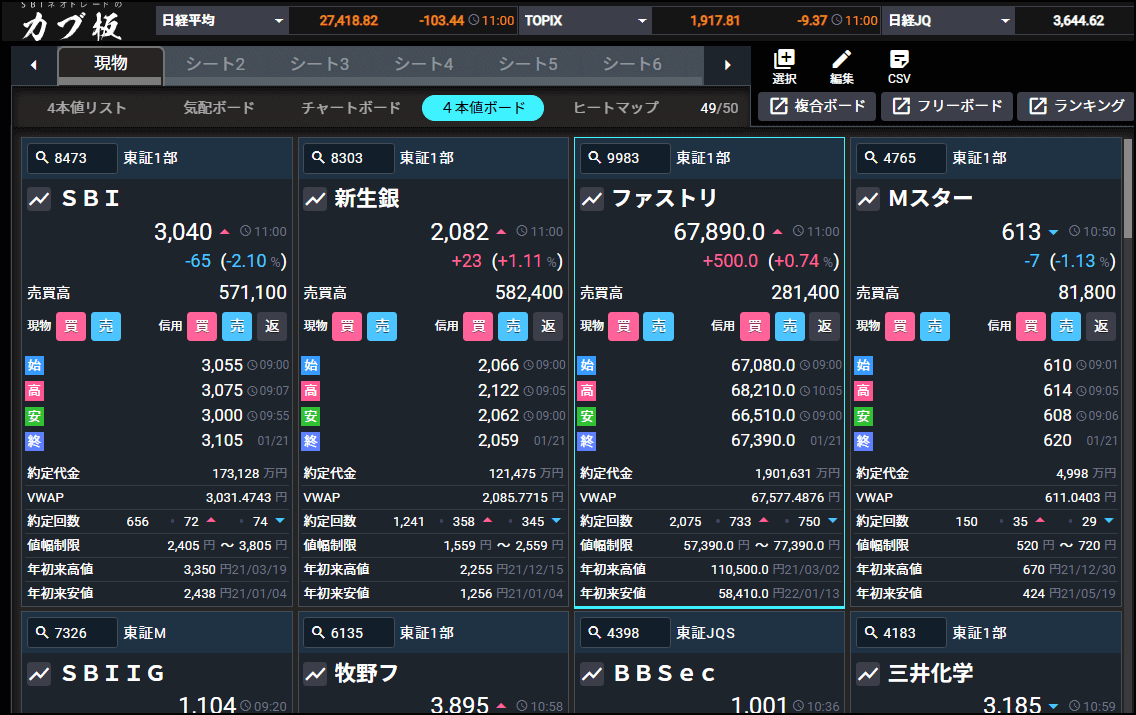
Task: Switch to the シート2 tab
Action: 215,64
